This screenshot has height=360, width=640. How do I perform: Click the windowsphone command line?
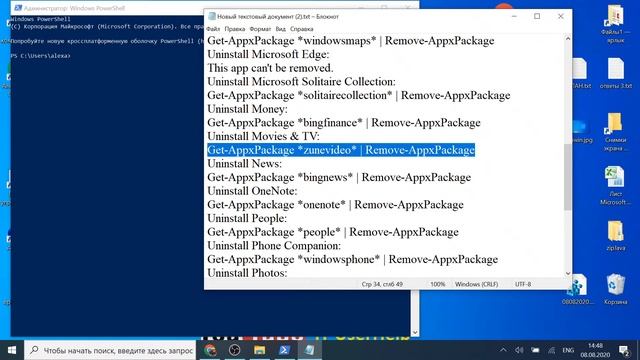(x=352, y=259)
